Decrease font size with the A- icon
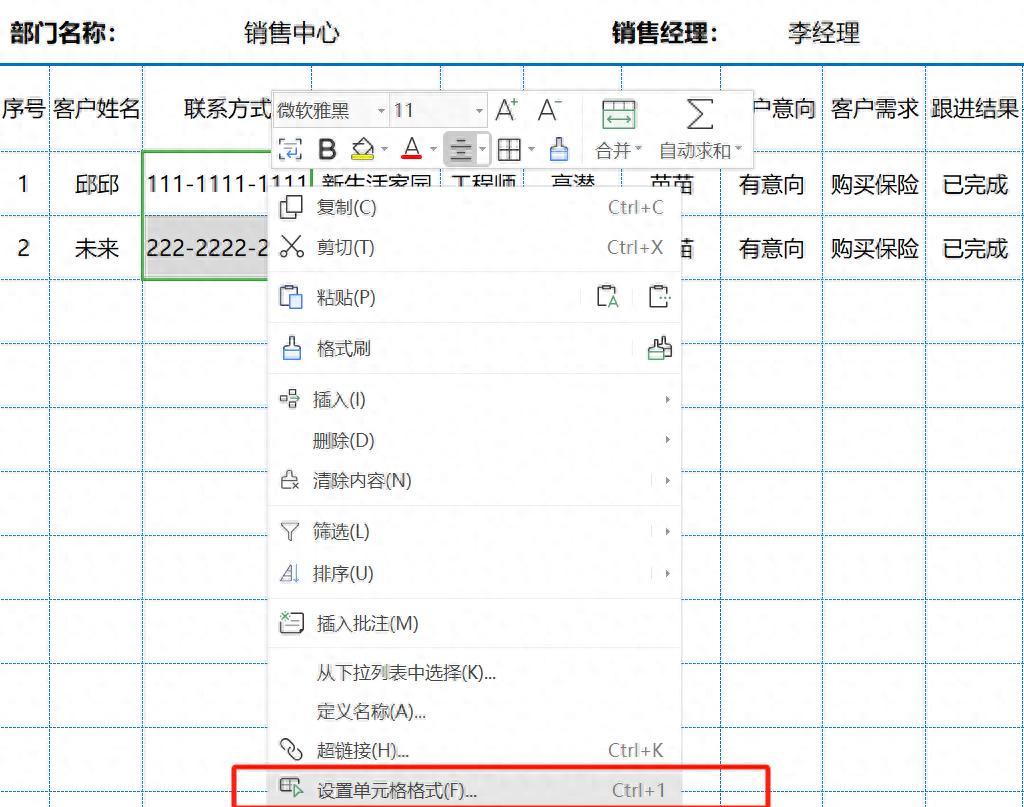Screen dimensions: 1024x807 [x=549, y=110]
